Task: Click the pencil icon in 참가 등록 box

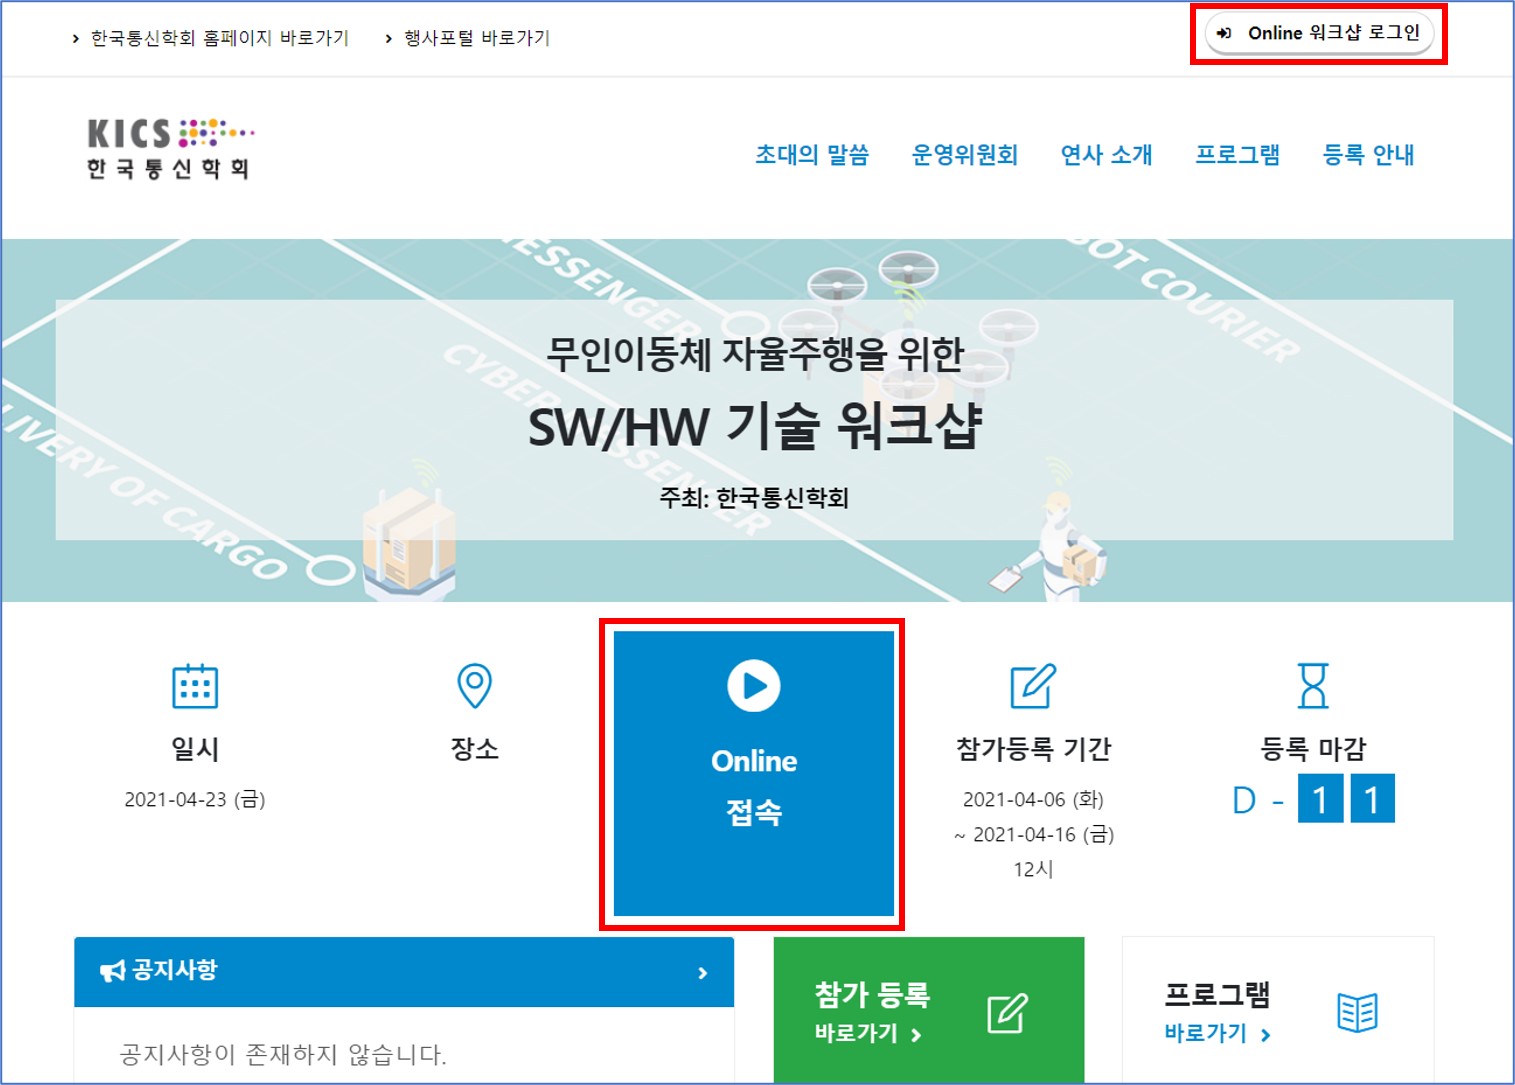Action: 1007,1013
